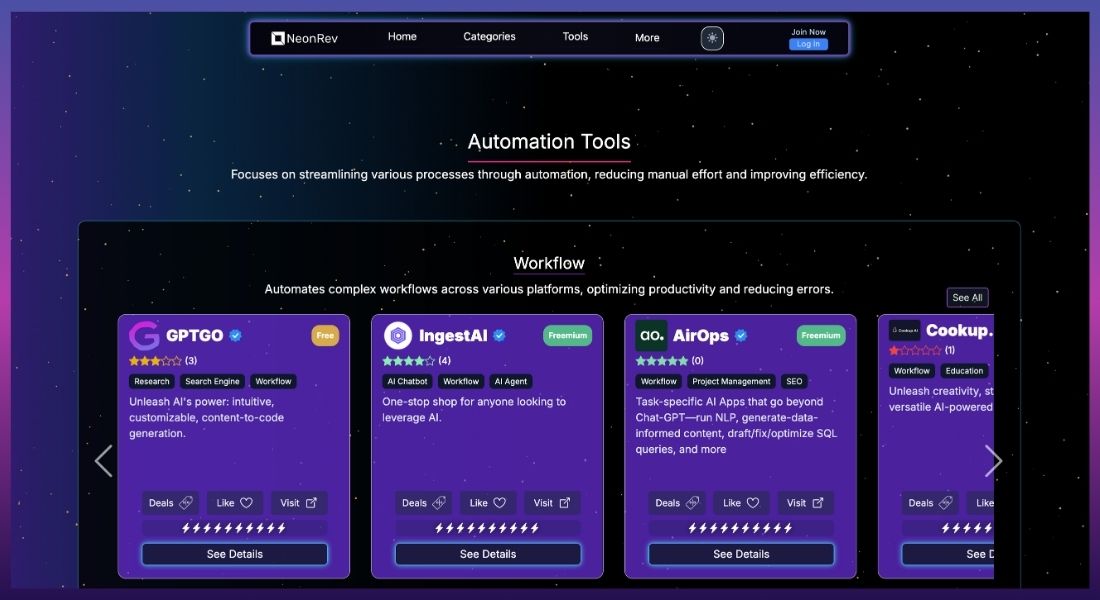Select the Project Management tag on AirOps
Screen dimensions: 1100x600
[x=731, y=381]
